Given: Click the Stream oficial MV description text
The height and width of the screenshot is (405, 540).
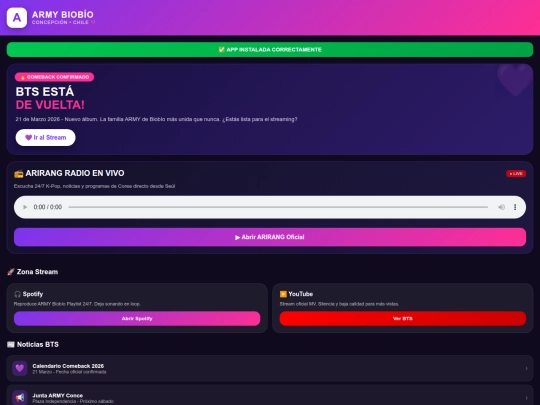Looking at the screenshot, I should click(x=339, y=304).
